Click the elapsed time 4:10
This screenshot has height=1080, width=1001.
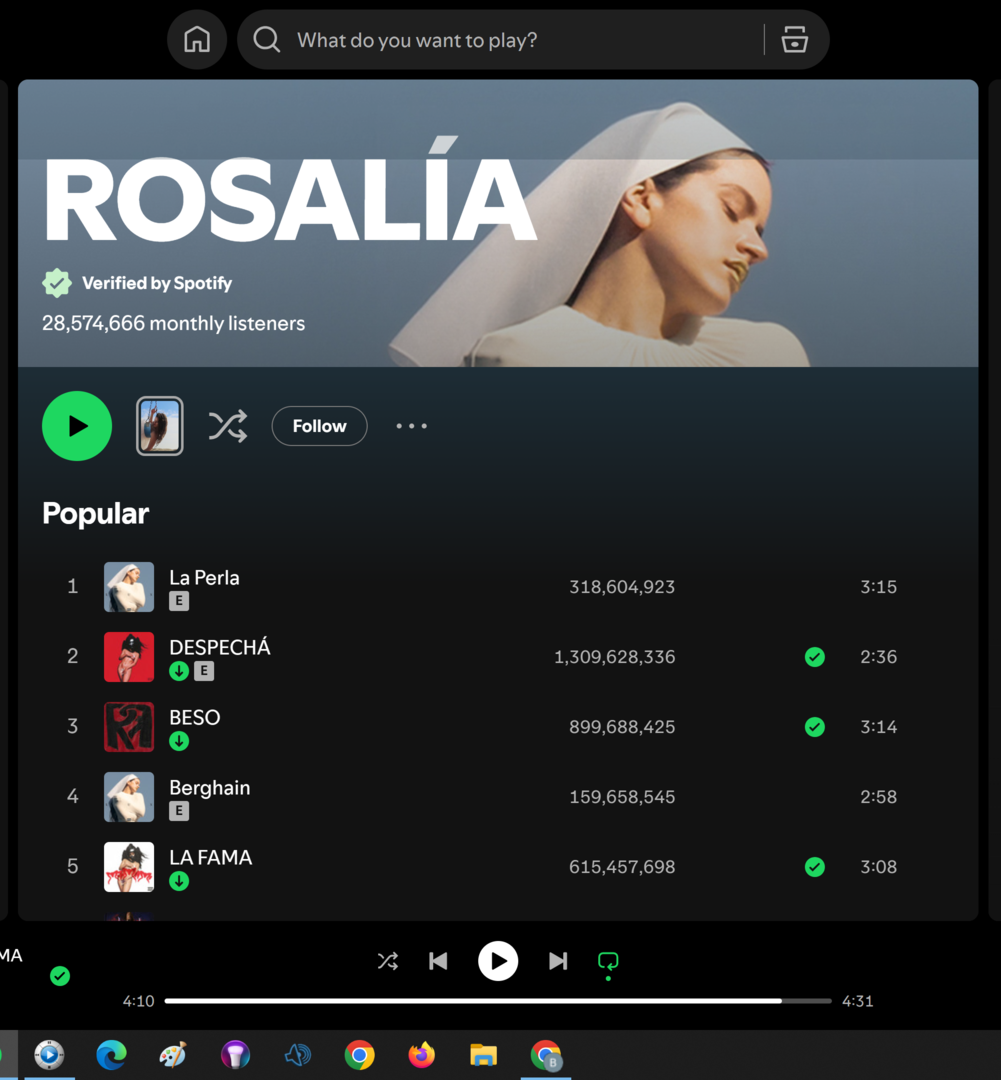click(x=138, y=1001)
